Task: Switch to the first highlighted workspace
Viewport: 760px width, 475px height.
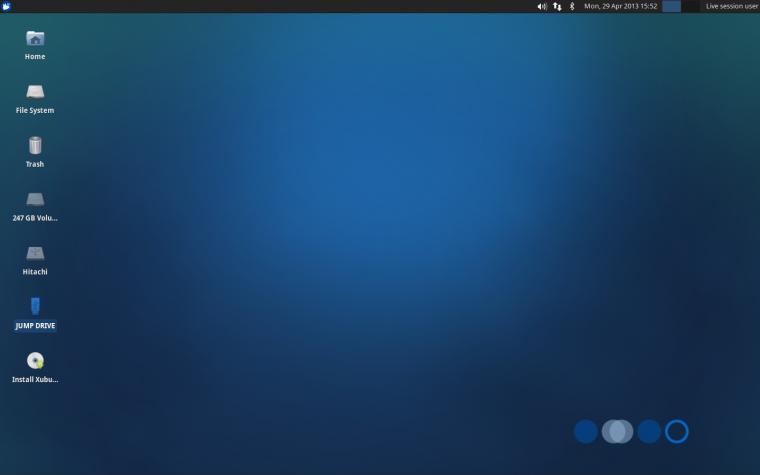Action: click(x=671, y=6)
